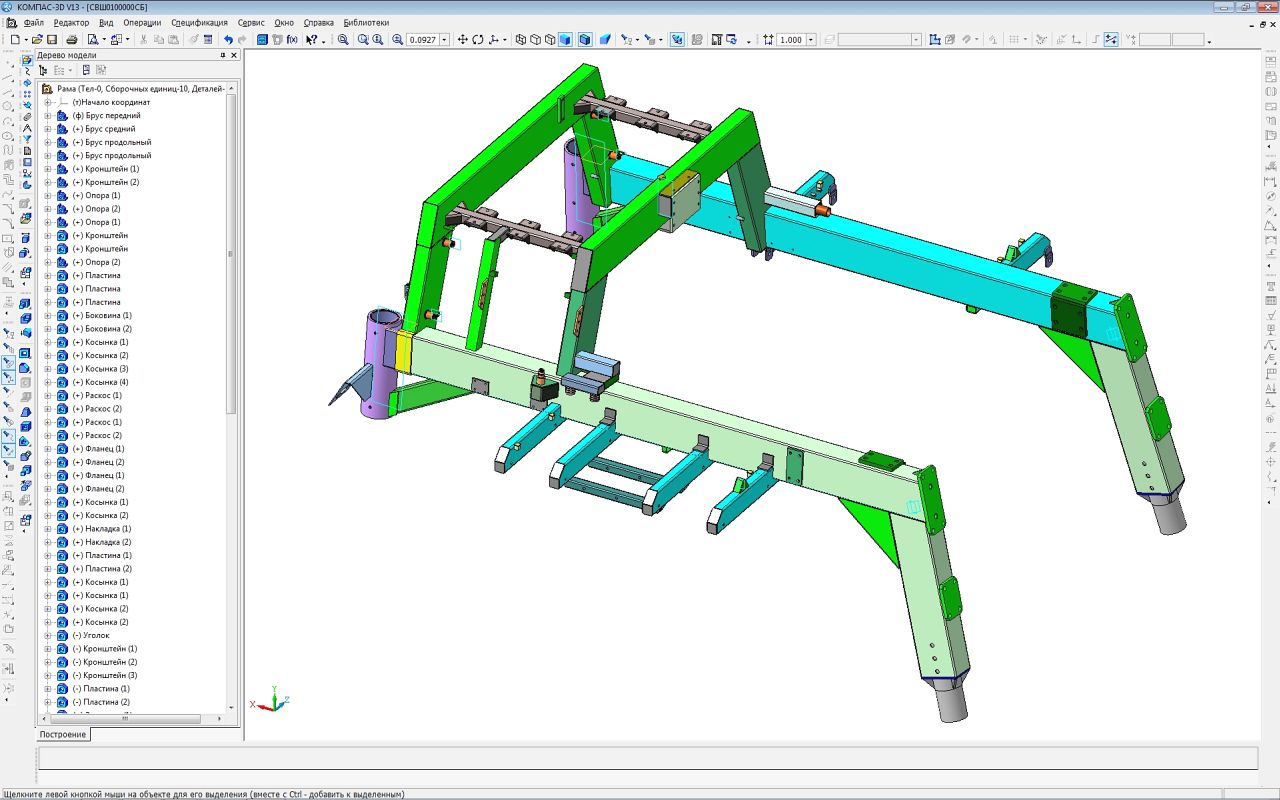The height and width of the screenshot is (800, 1280).
Task: Click the 1.000 step value field
Action: [x=790, y=40]
